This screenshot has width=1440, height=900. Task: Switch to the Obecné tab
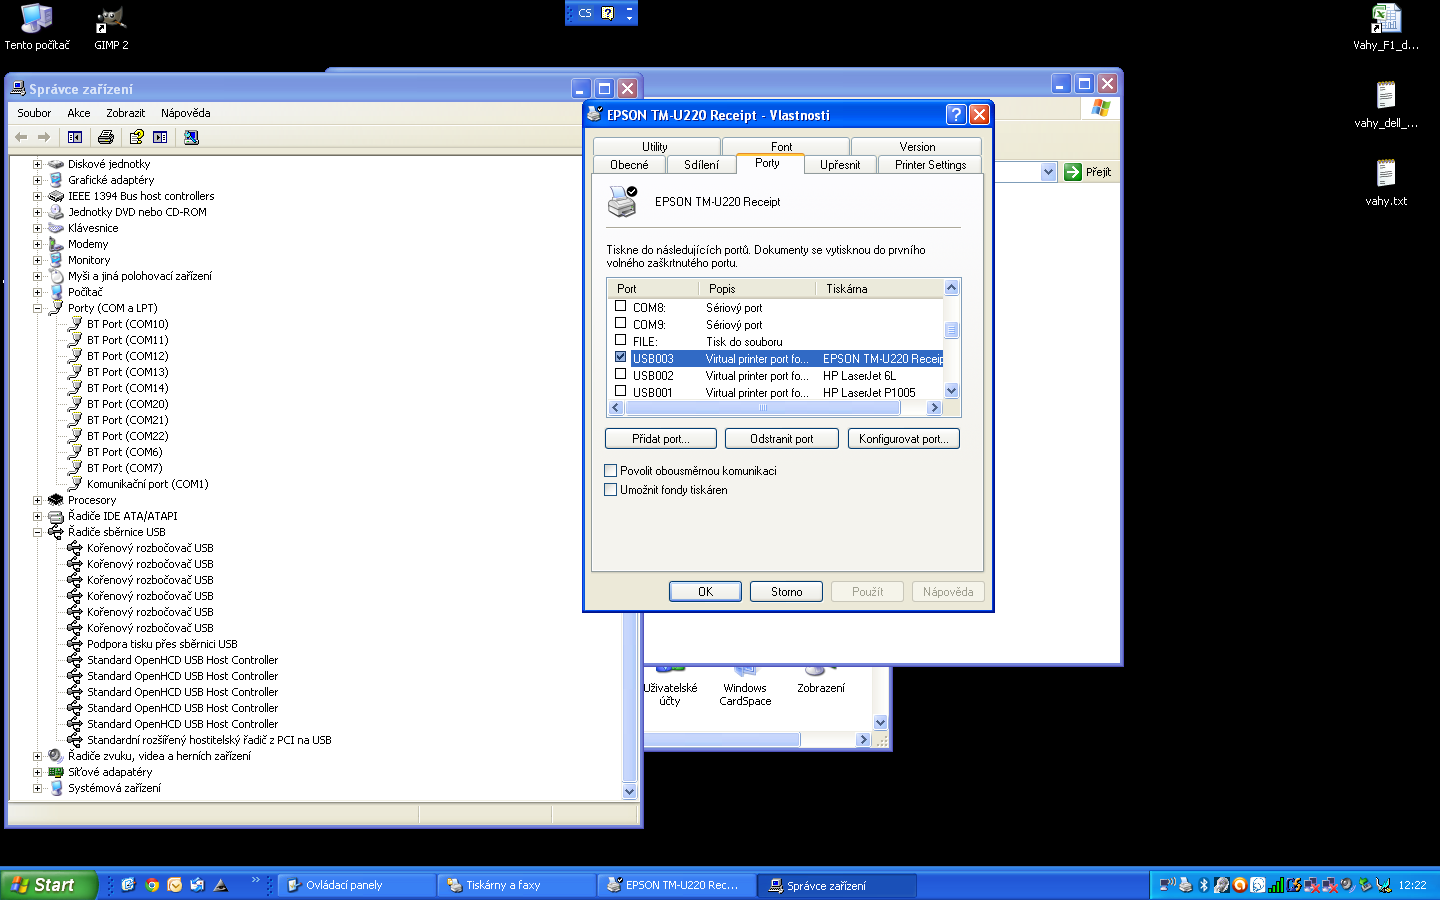(x=629, y=165)
